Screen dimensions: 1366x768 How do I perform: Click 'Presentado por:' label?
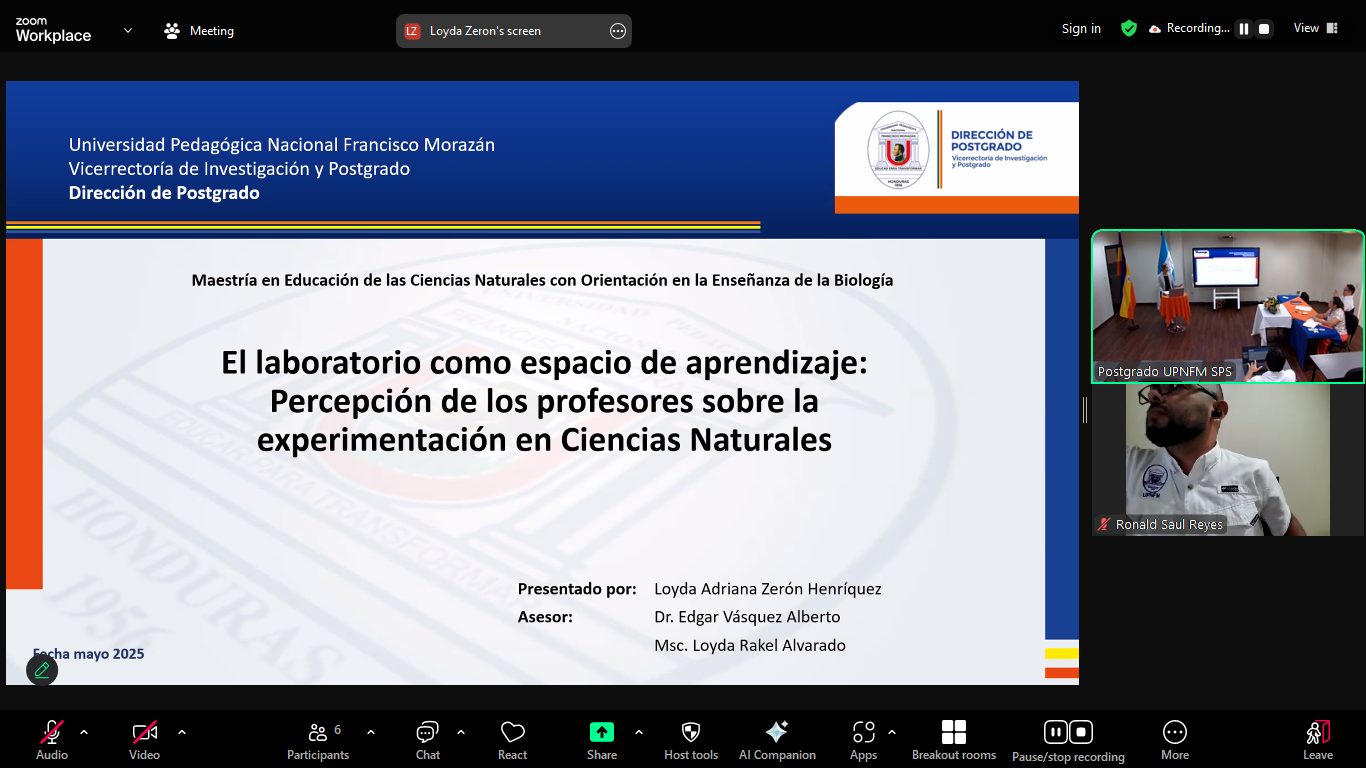pyautogui.click(x=577, y=589)
